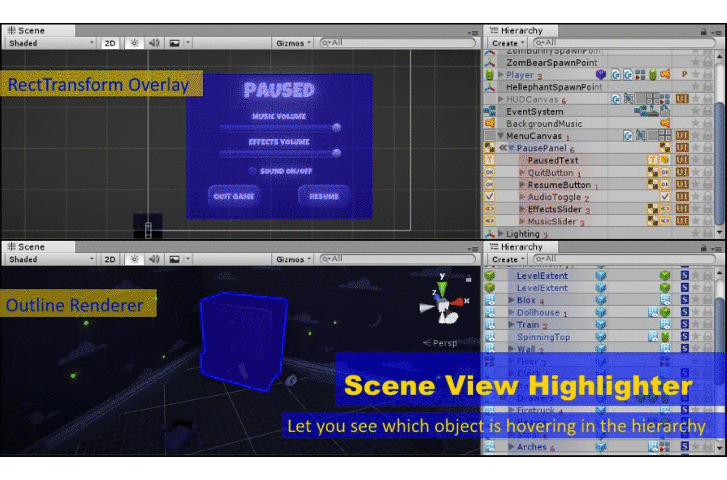
Task: Click the S static badge in Train row
Action: [685, 324]
